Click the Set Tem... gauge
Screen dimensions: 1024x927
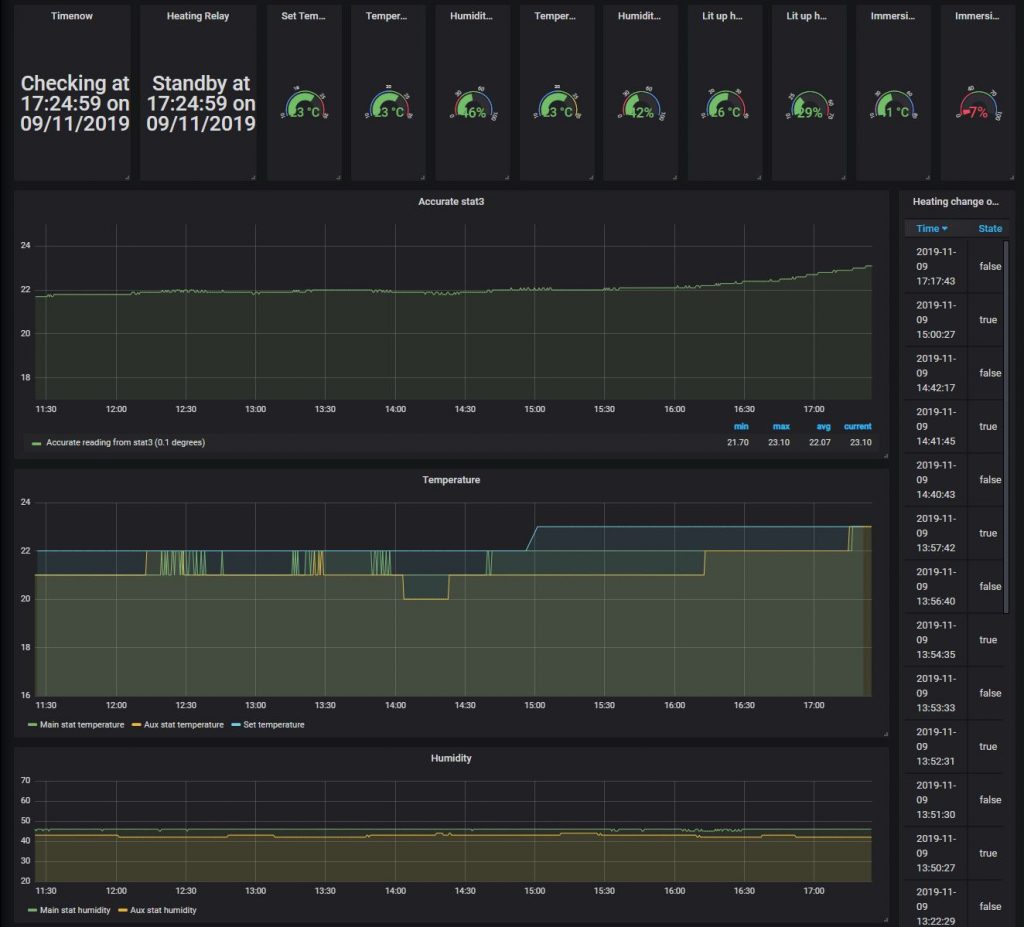[305, 106]
